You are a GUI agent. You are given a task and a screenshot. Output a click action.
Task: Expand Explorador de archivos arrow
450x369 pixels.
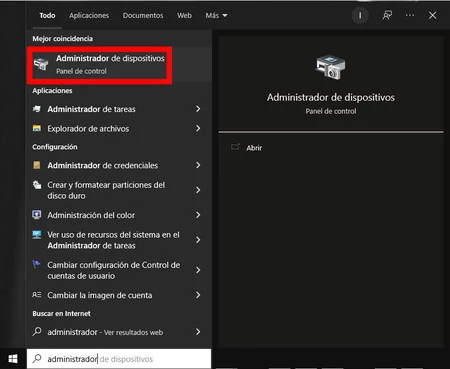pos(198,128)
